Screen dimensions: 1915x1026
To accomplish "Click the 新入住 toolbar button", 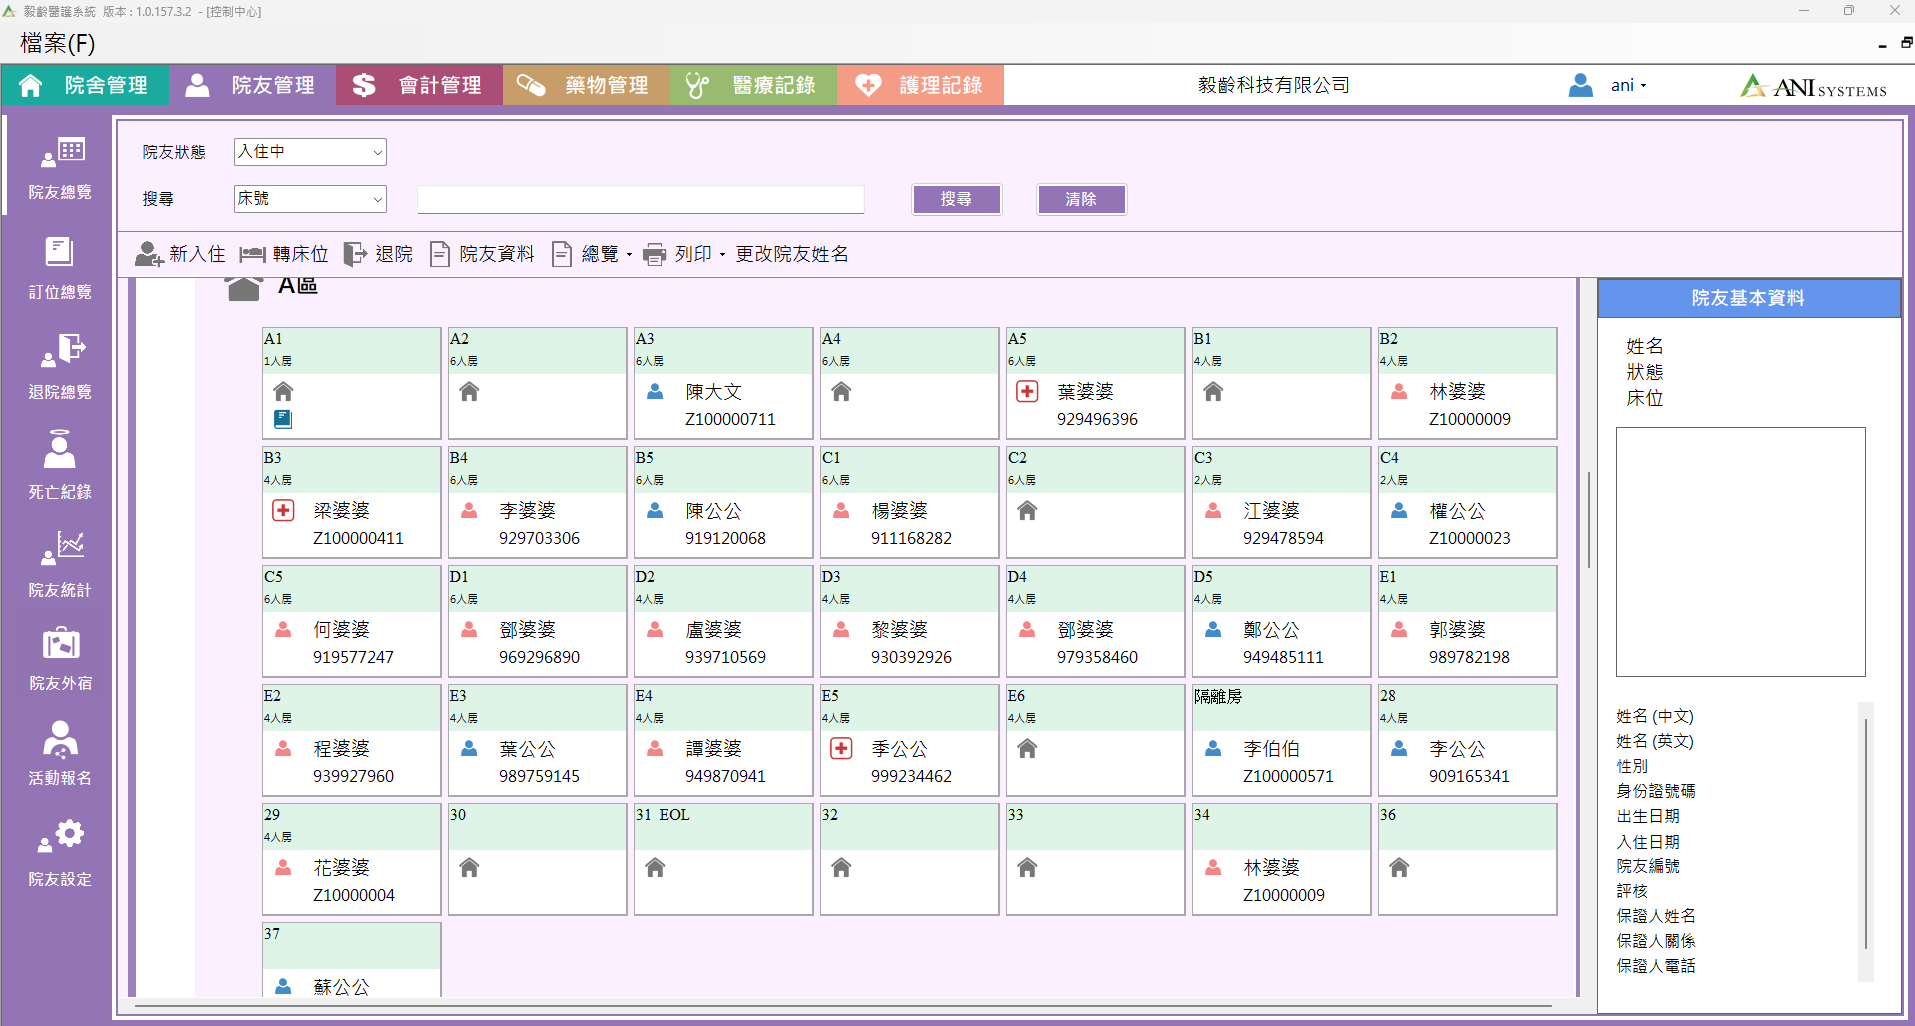I will point(181,254).
